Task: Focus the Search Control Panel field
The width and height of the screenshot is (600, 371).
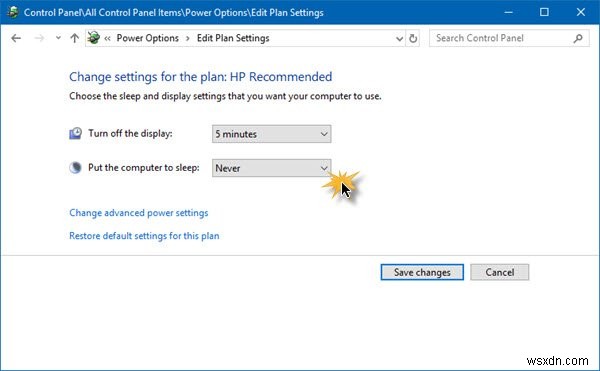Action: pyautogui.click(x=509, y=38)
